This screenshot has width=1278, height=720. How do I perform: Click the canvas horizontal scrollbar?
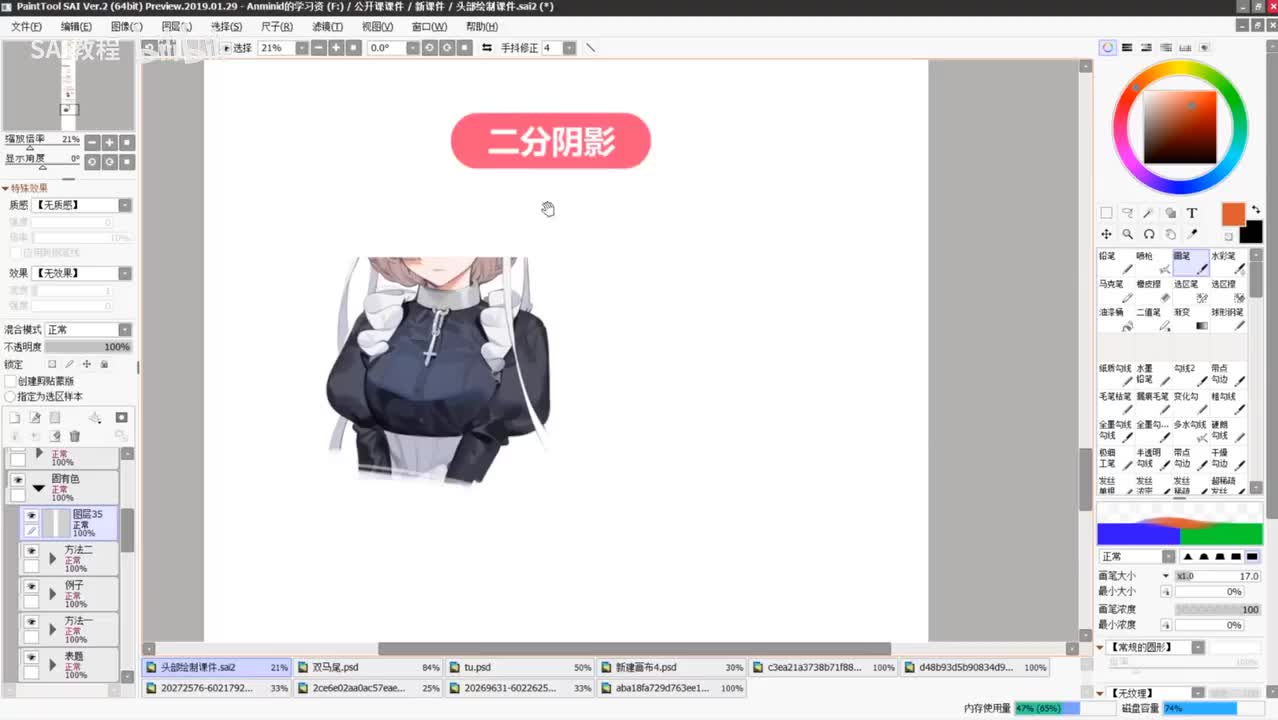pyautogui.click(x=634, y=649)
